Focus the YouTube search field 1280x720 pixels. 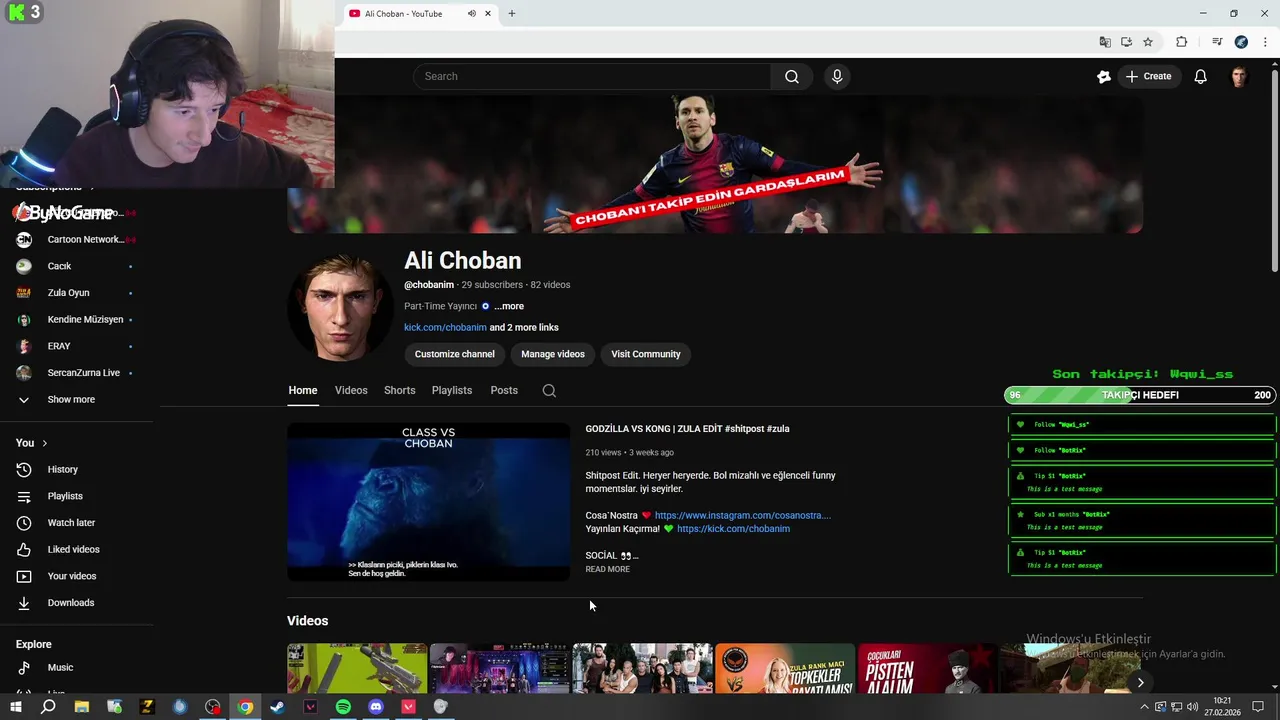(592, 77)
